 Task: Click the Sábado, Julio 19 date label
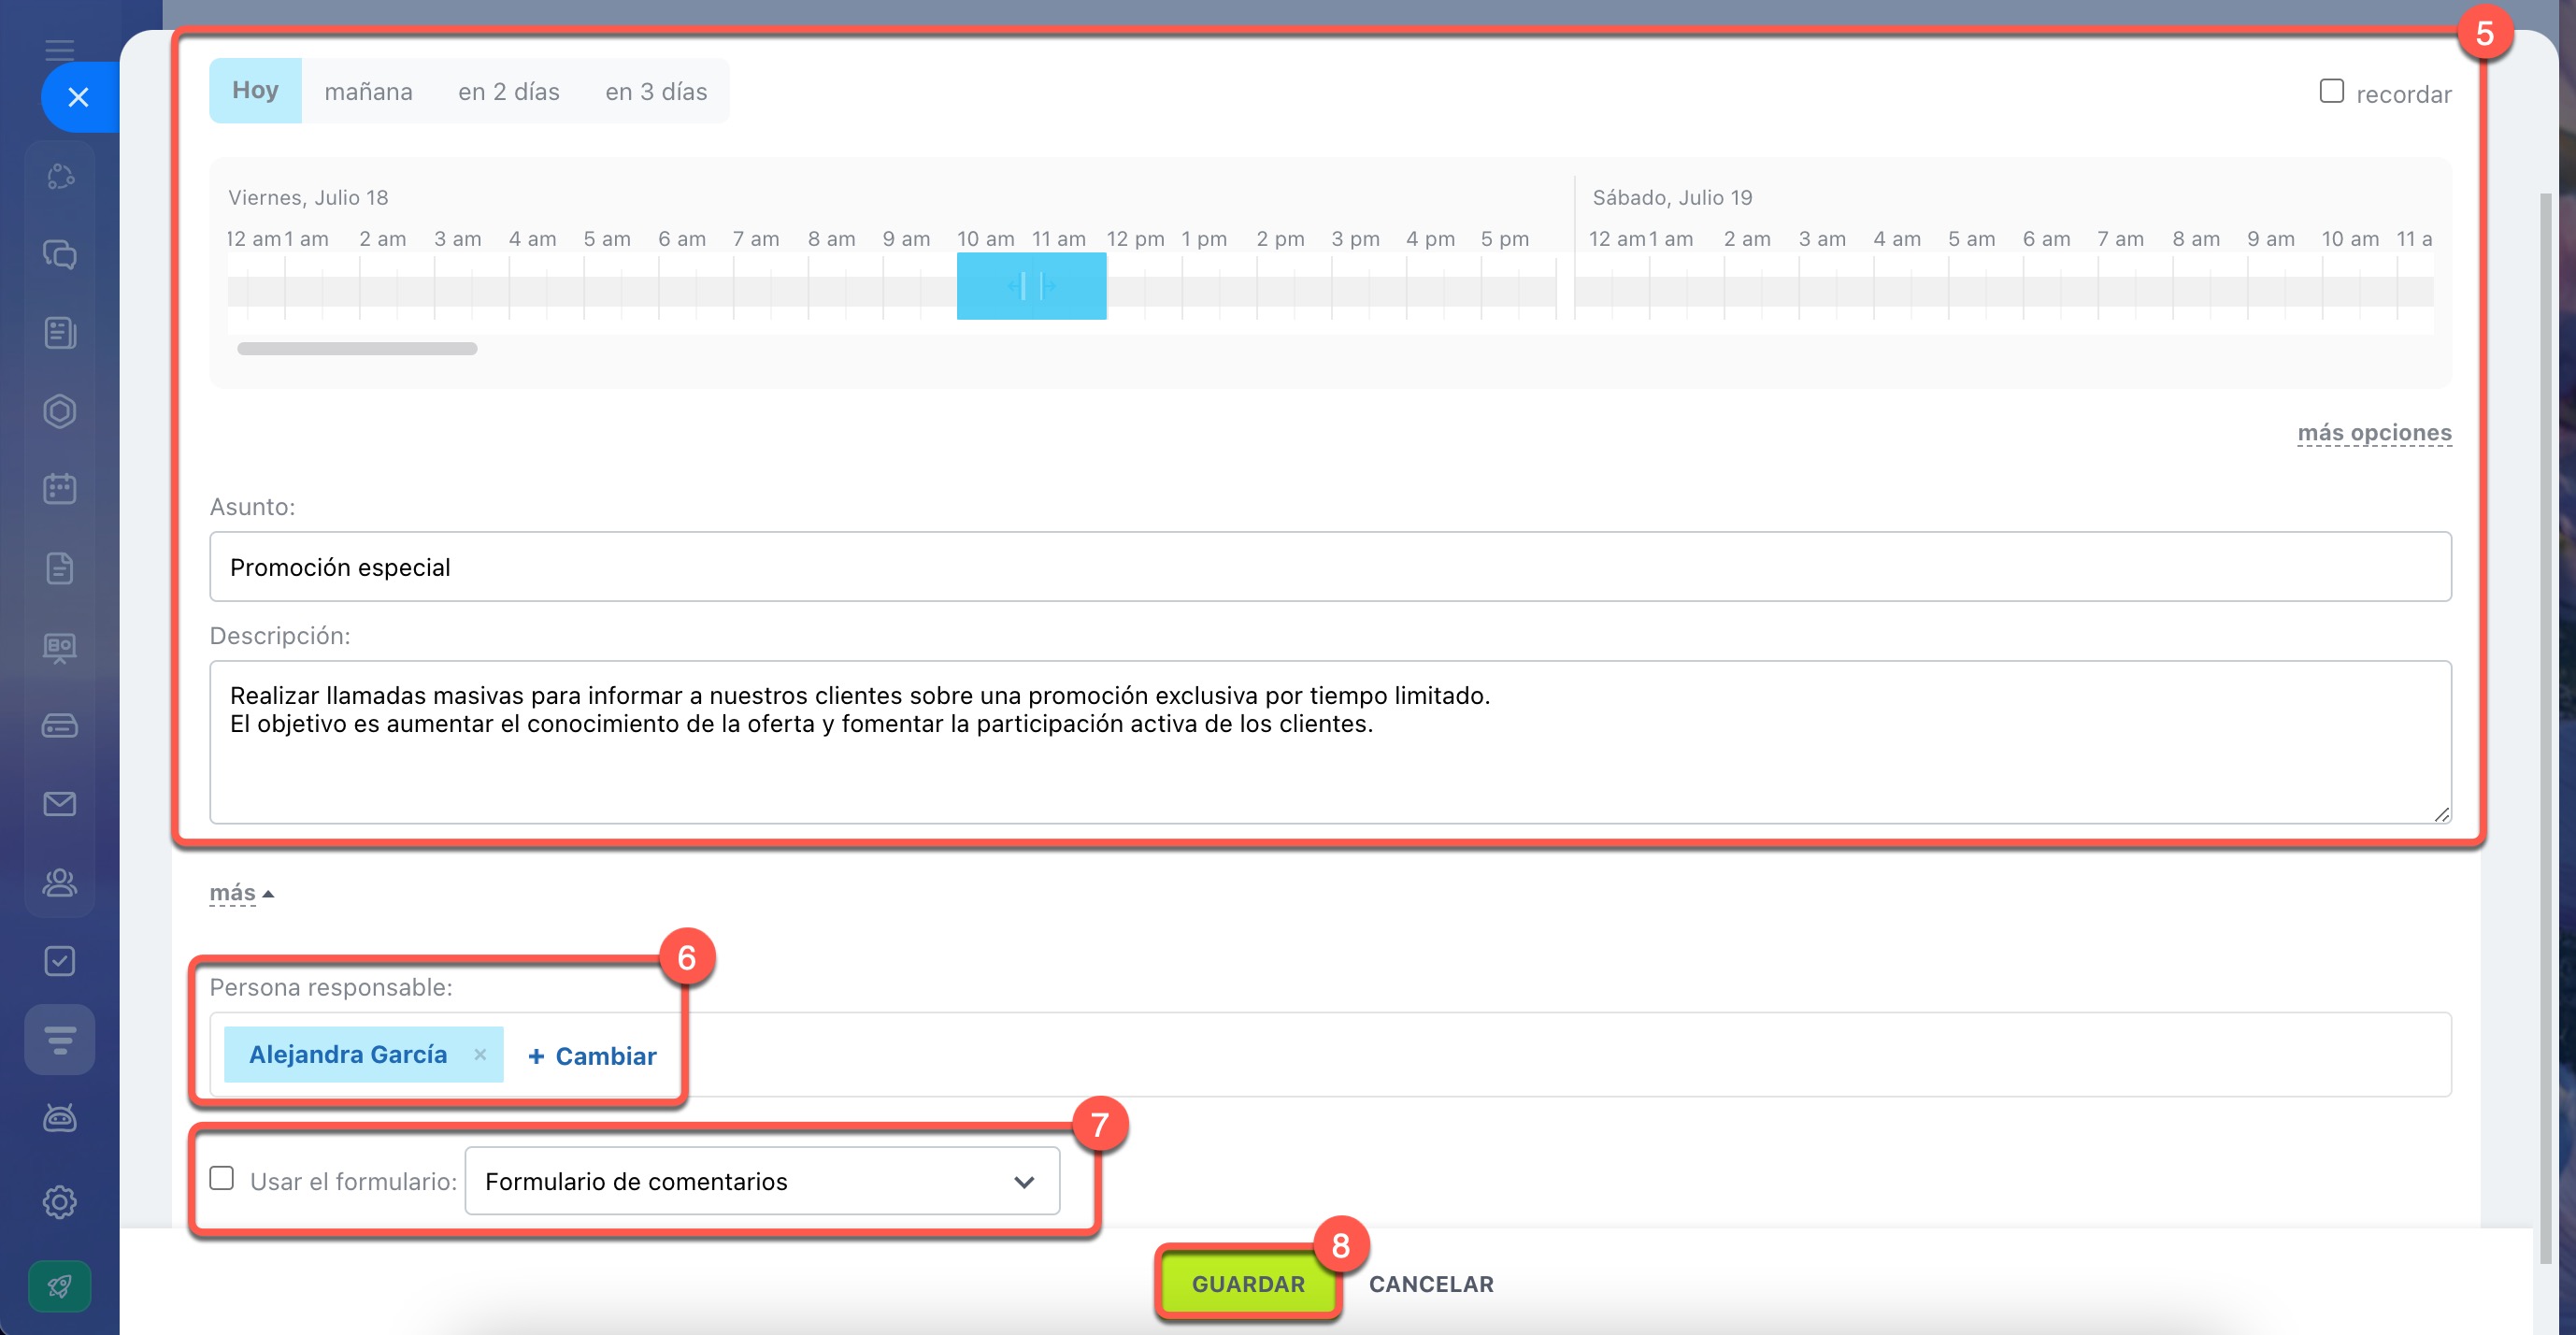(x=1672, y=197)
